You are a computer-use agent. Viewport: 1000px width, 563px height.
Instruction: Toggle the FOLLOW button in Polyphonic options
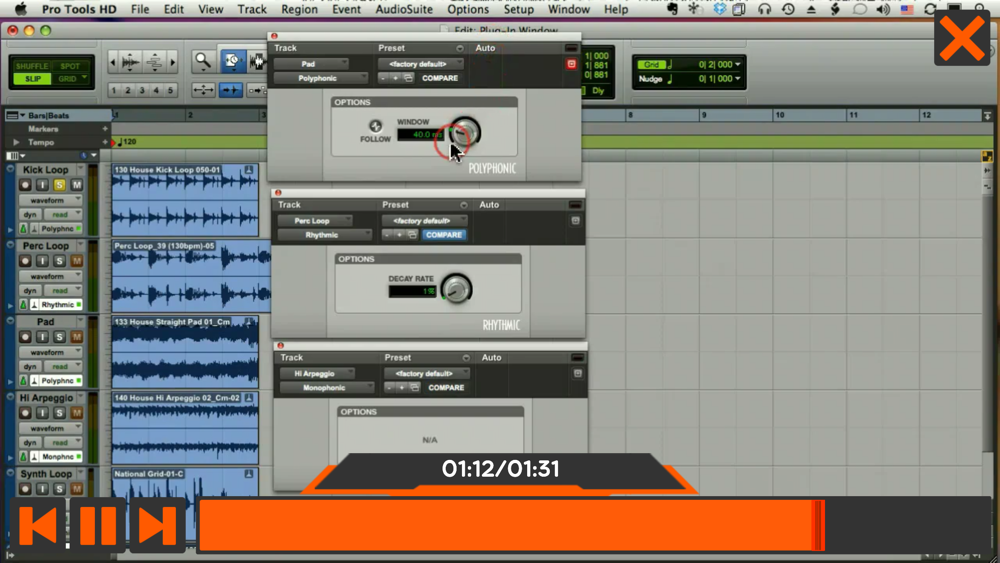(375, 126)
